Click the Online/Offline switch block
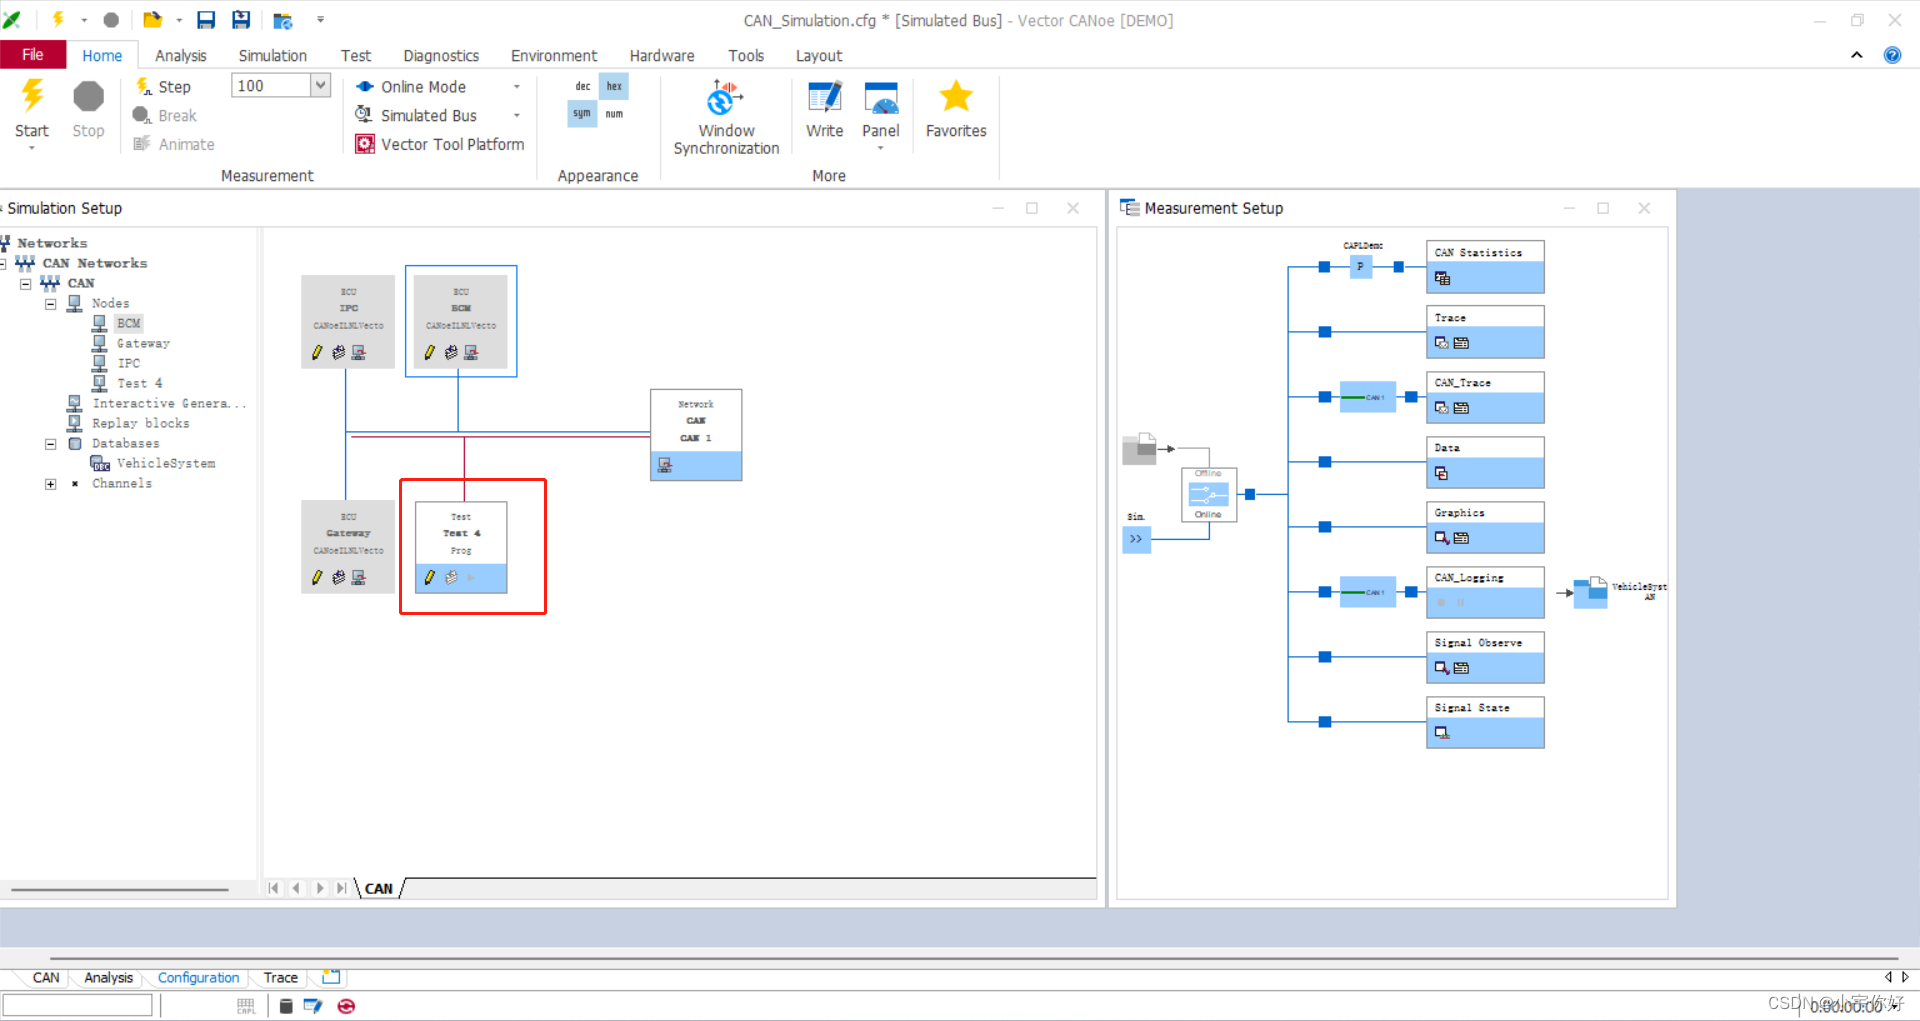Viewport: 1920px width, 1021px height. [1208, 494]
